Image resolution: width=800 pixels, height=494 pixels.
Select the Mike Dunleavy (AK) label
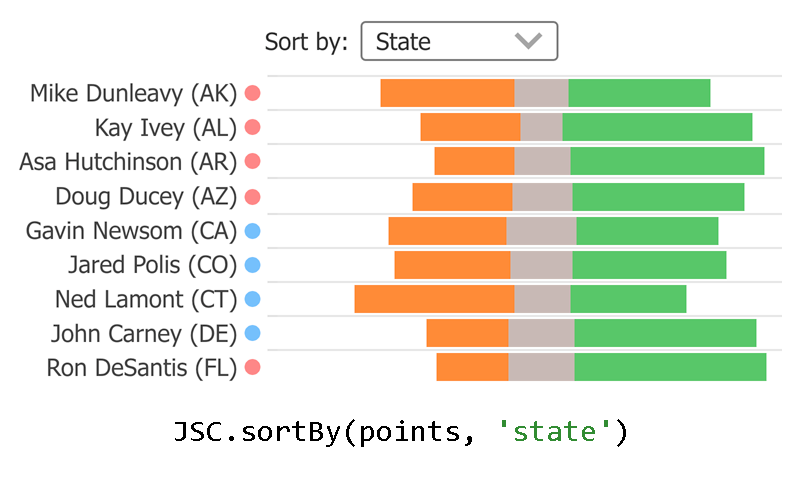point(133,94)
